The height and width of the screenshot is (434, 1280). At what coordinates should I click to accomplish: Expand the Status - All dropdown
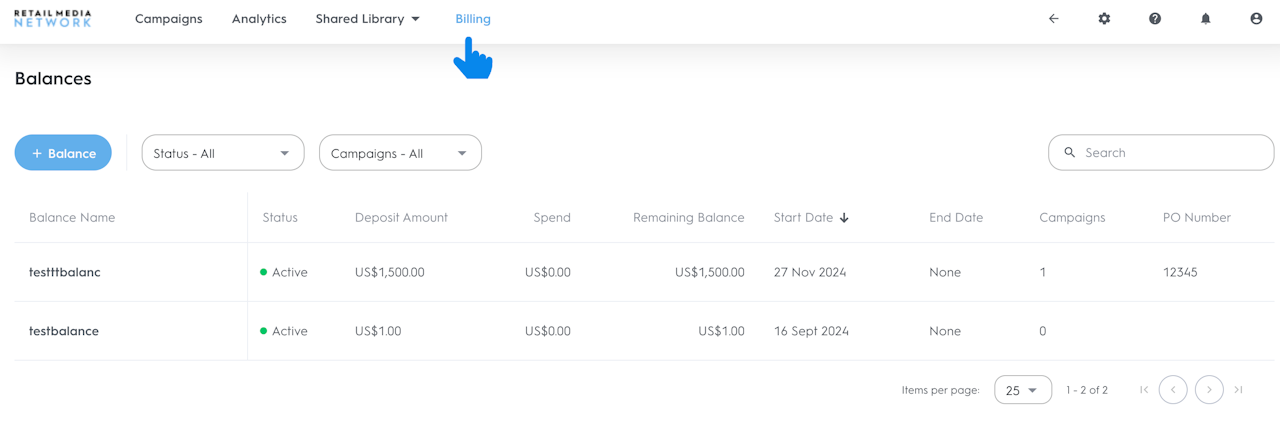pos(222,153)
